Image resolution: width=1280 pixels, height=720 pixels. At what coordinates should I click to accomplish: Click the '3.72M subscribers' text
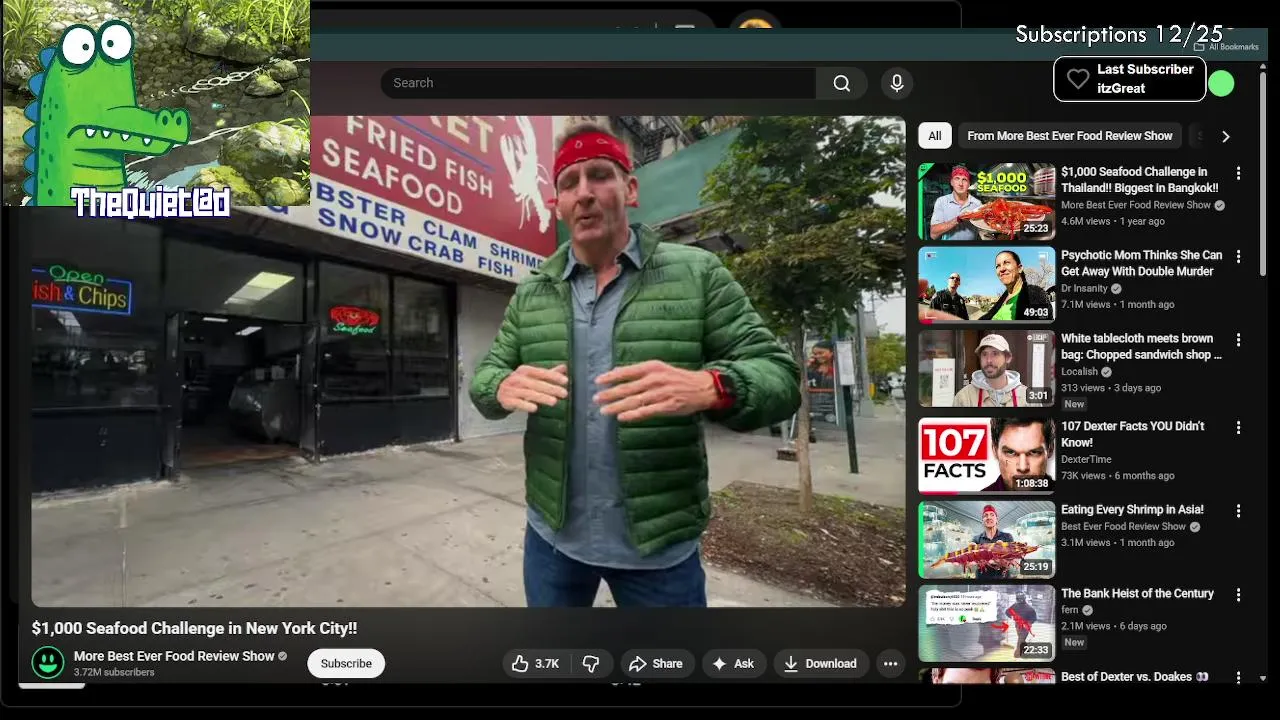tap(114, 673)
